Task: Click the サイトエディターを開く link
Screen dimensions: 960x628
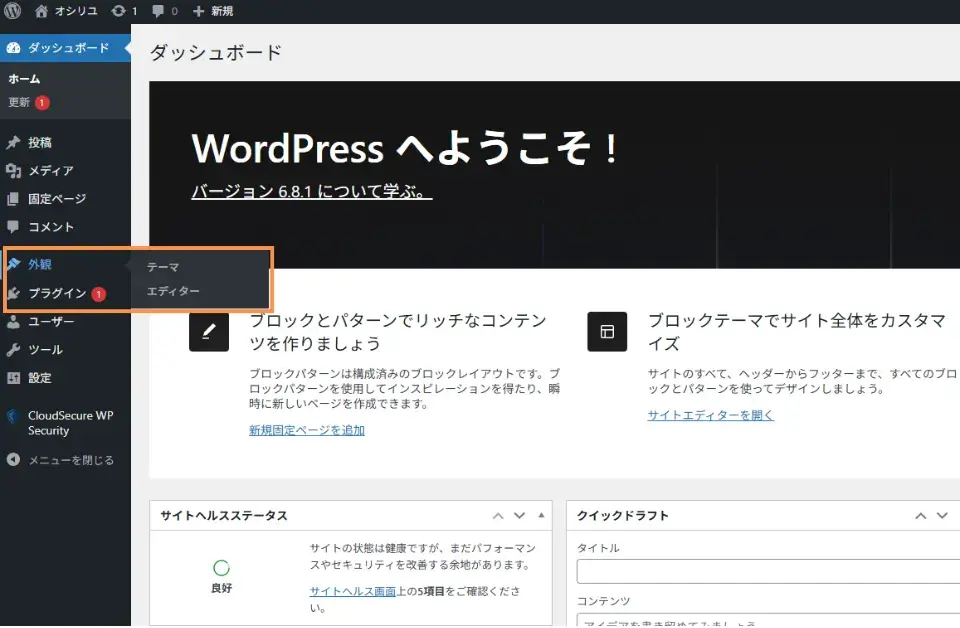Action: pos(711,414)
